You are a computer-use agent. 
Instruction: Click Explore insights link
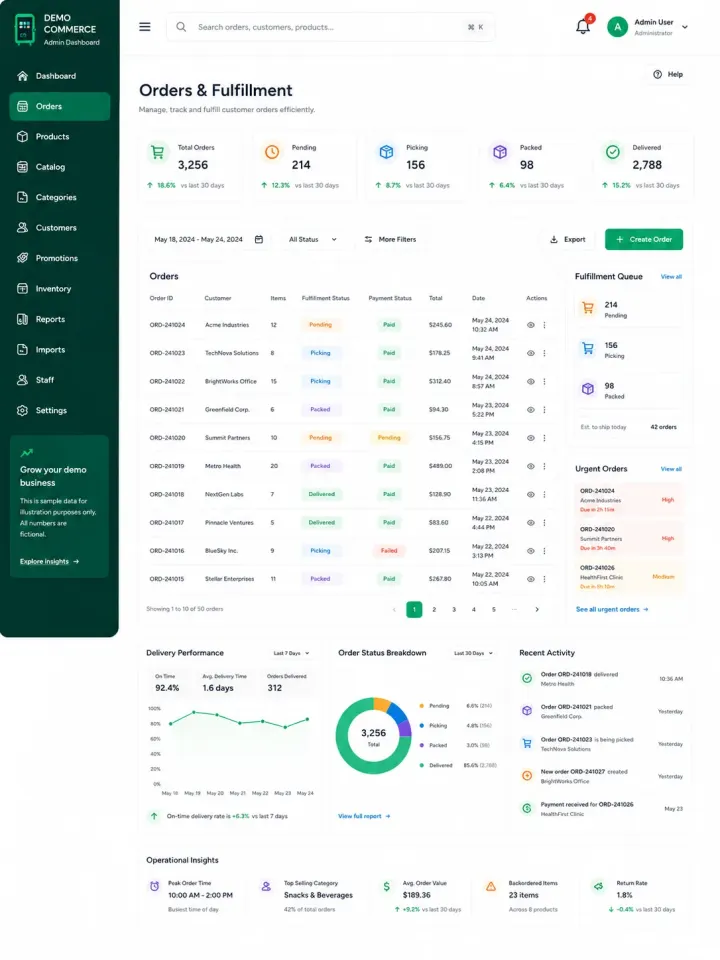[x=50, y=561]
